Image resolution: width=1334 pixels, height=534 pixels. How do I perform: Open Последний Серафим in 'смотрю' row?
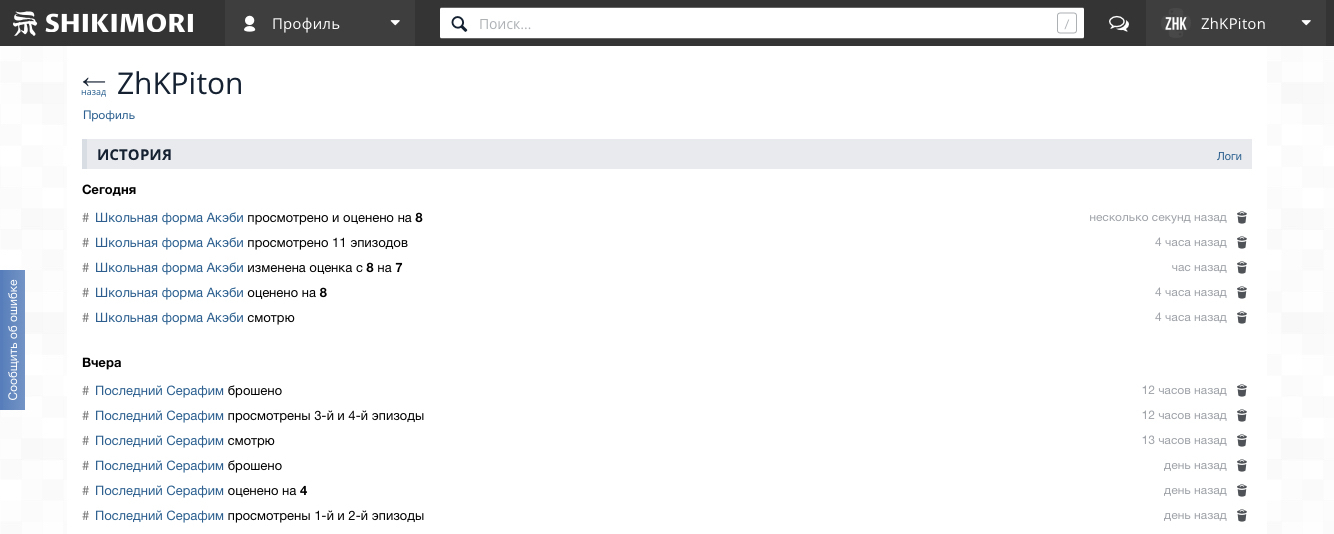click(159, 440)
